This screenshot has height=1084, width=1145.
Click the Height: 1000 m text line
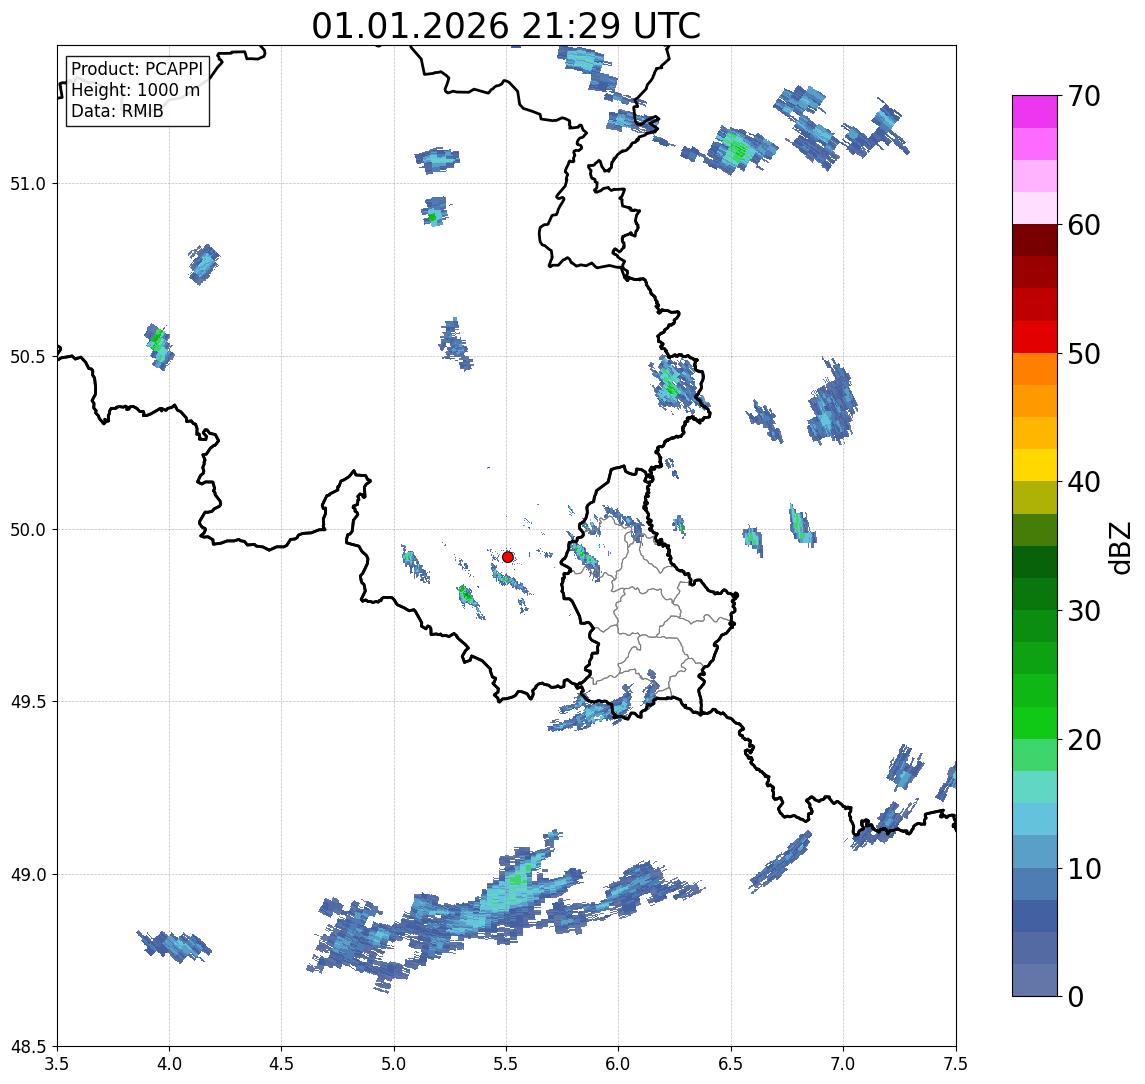[135, 90]
